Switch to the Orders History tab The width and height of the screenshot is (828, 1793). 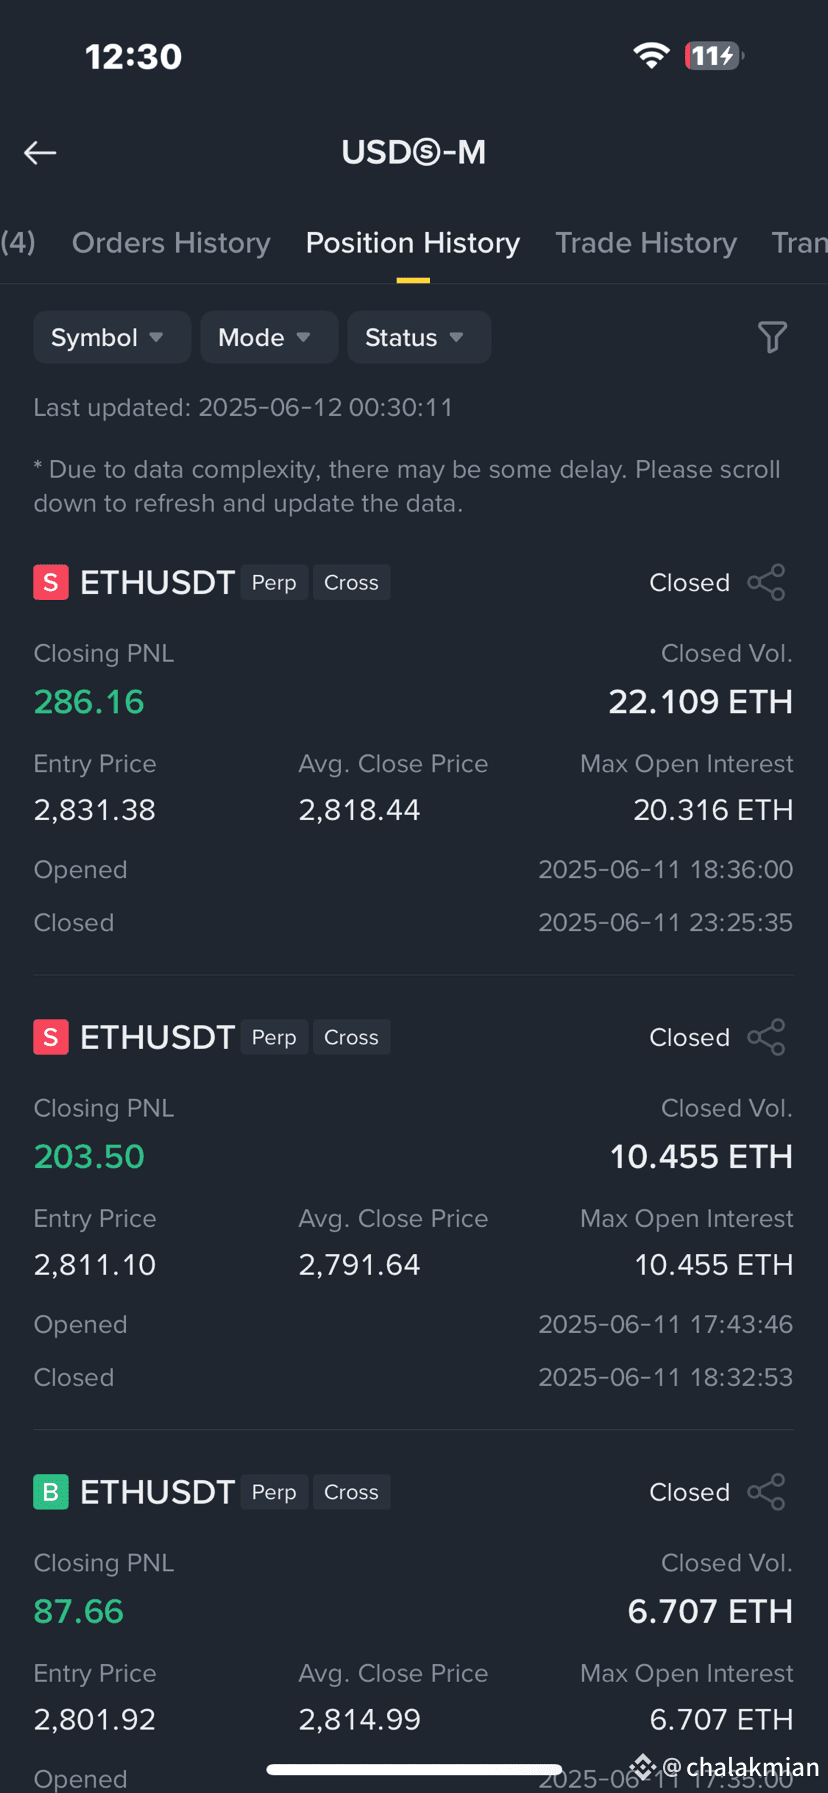[171, 243]
